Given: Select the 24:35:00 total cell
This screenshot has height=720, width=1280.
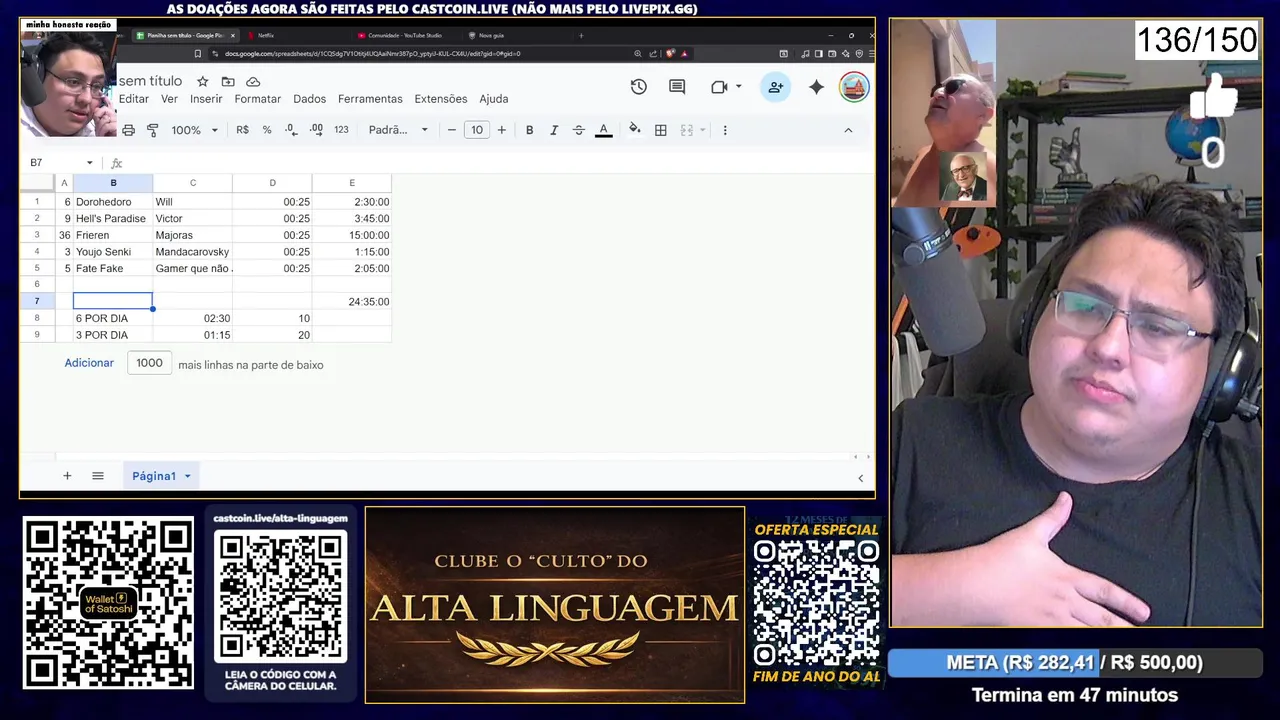Looking at the screenshot, I should click(352, 301).
